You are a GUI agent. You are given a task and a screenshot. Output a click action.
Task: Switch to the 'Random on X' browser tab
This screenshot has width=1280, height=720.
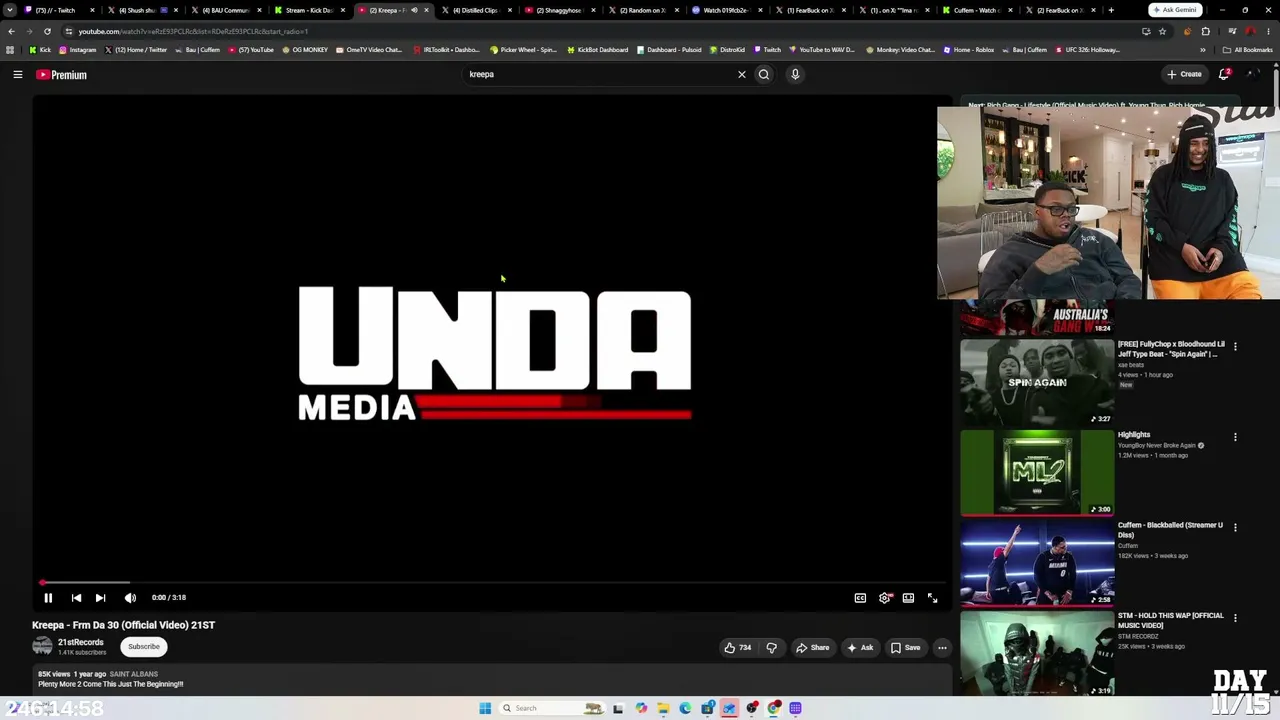click(642, 10)
